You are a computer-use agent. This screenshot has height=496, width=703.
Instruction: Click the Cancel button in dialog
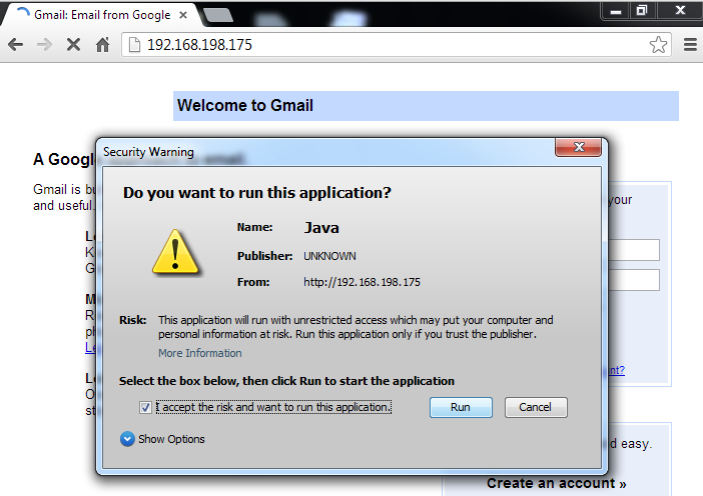[x=536, y=407]
